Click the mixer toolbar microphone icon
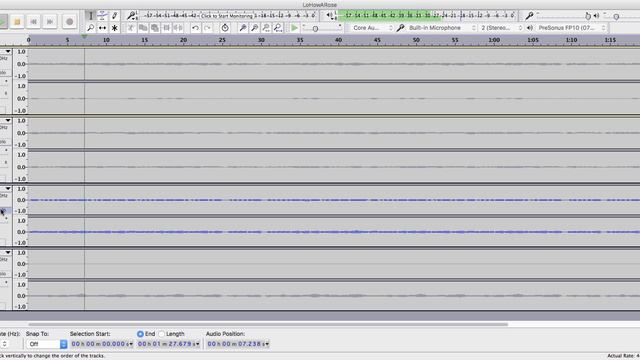Image resolution: width=640 pixels, height=360 pixels. 529,16
